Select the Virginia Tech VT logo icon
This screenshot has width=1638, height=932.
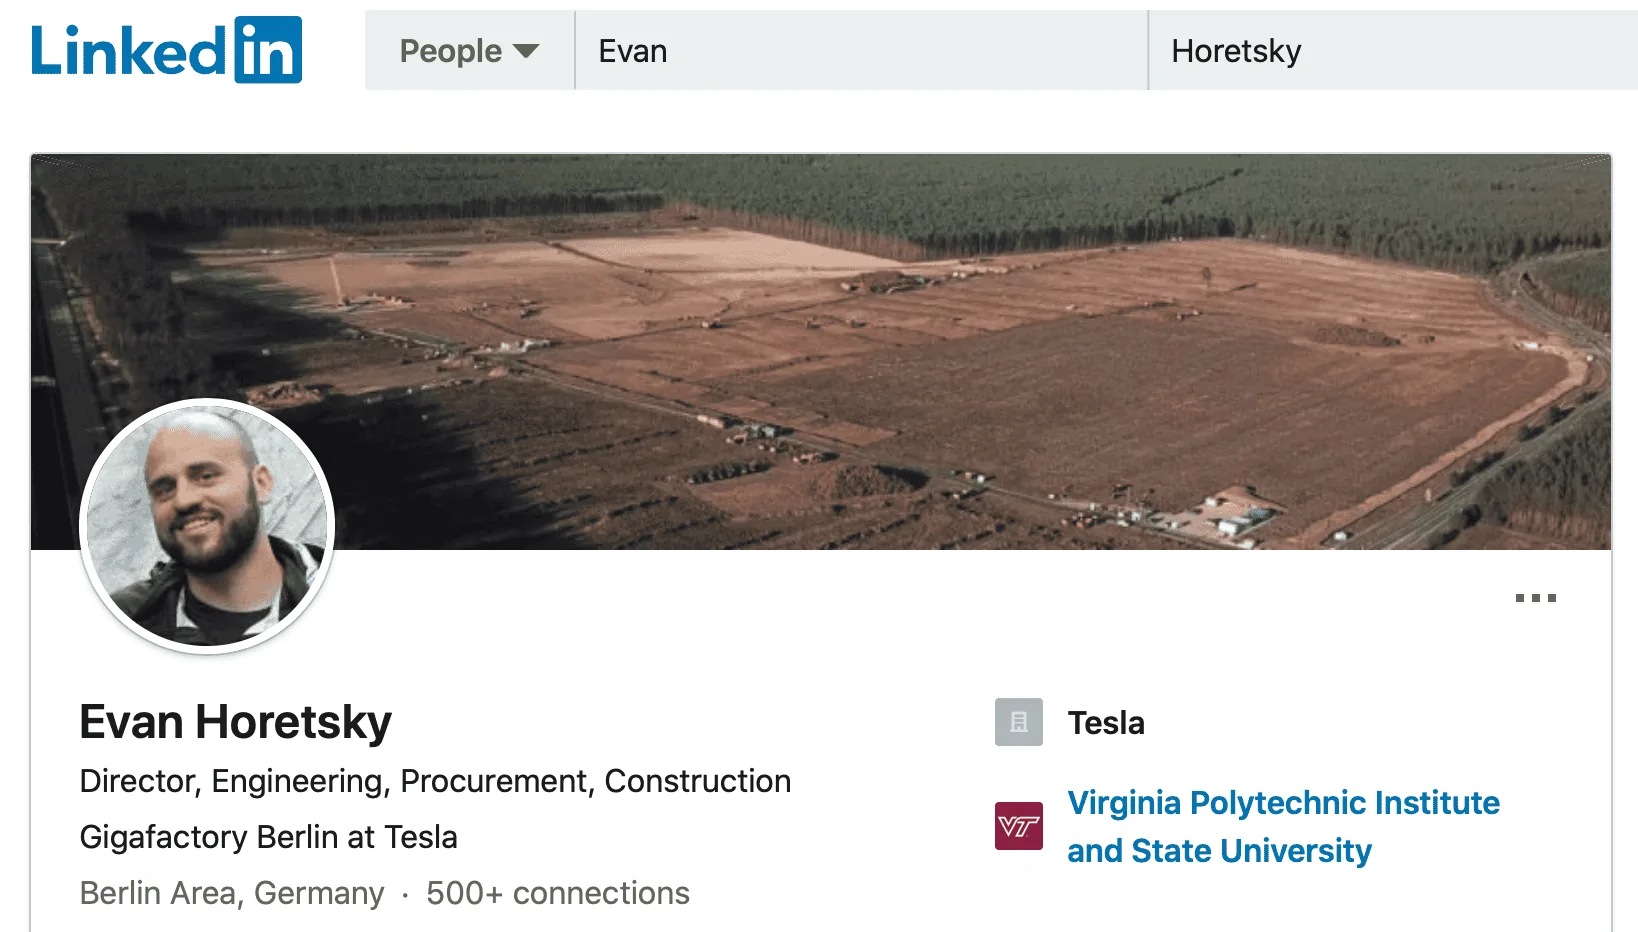tap(1018, 826)
